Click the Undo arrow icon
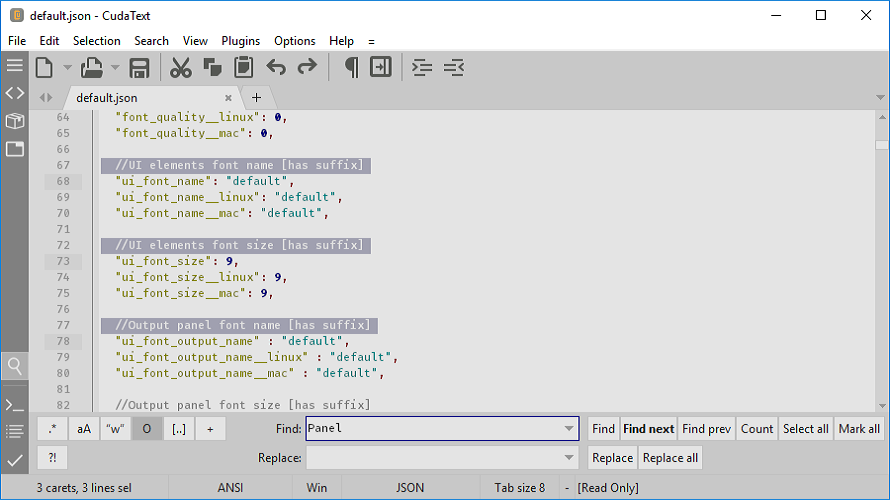This screenshot has height=500, width=890. click(276, 68)
